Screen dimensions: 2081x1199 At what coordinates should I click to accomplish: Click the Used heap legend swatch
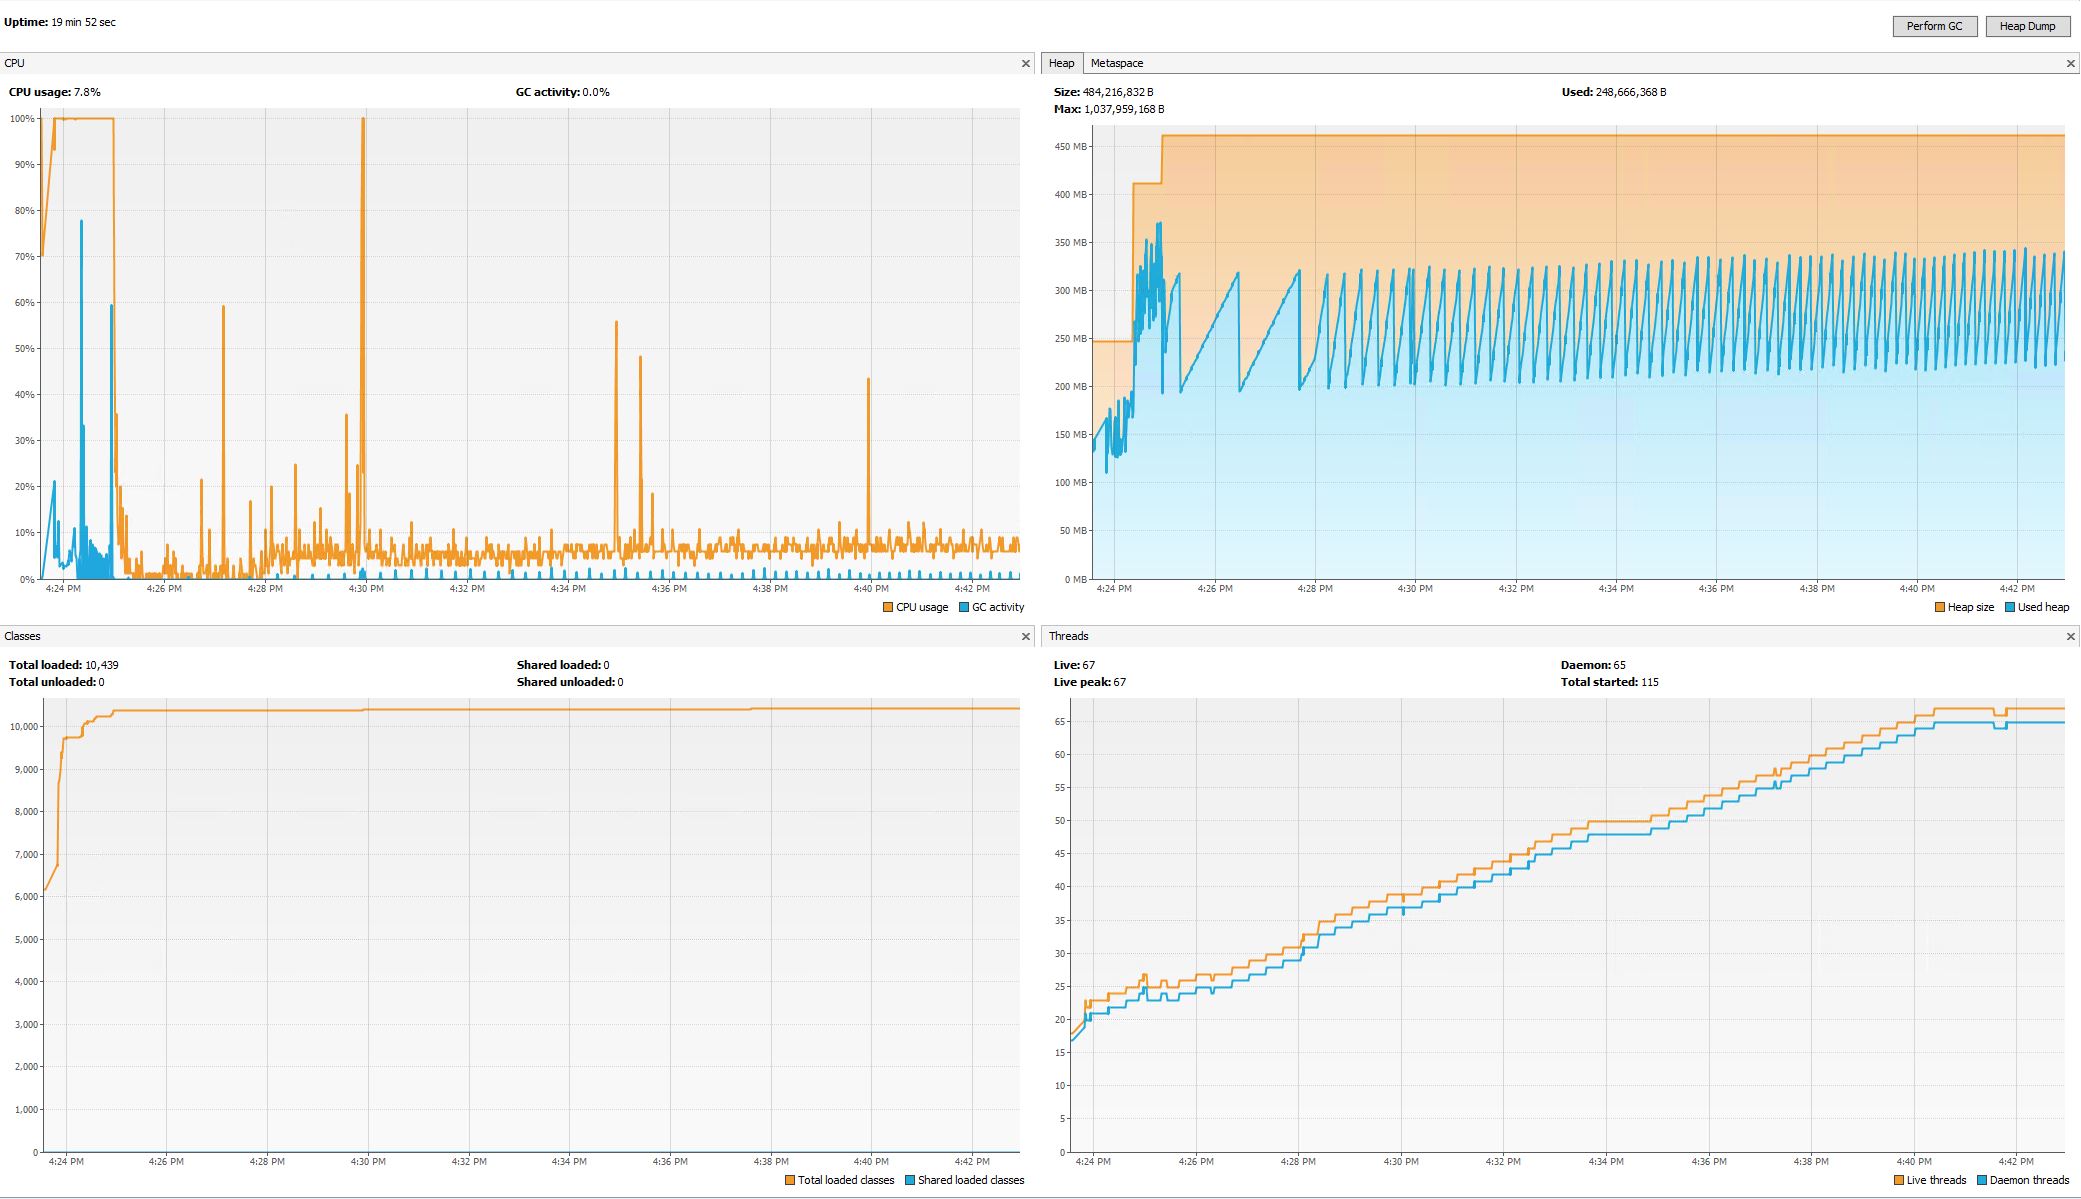tap(2010, 607)
